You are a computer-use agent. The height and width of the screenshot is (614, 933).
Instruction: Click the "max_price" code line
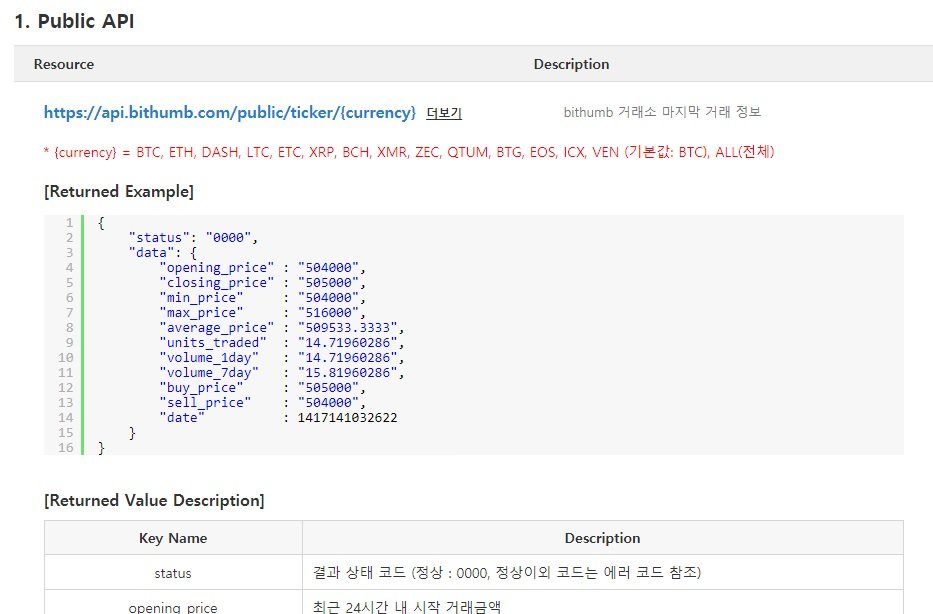click(x=262, y=312)
